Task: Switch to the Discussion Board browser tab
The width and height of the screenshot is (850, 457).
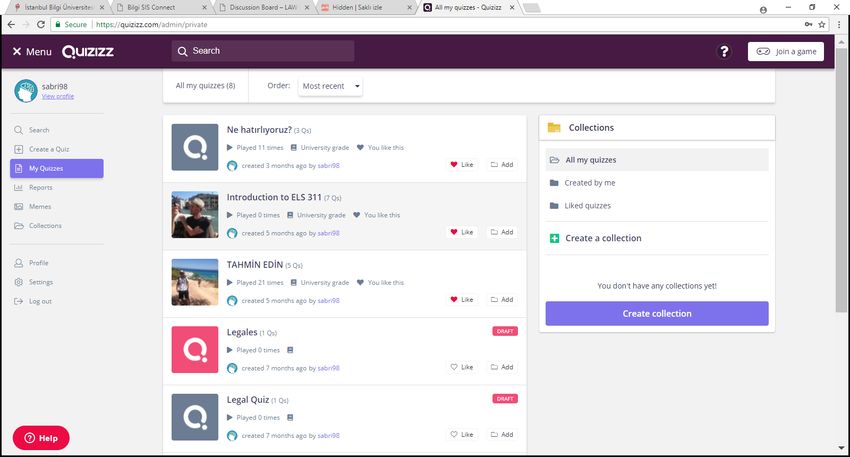Action: click(x=263, y=8)
